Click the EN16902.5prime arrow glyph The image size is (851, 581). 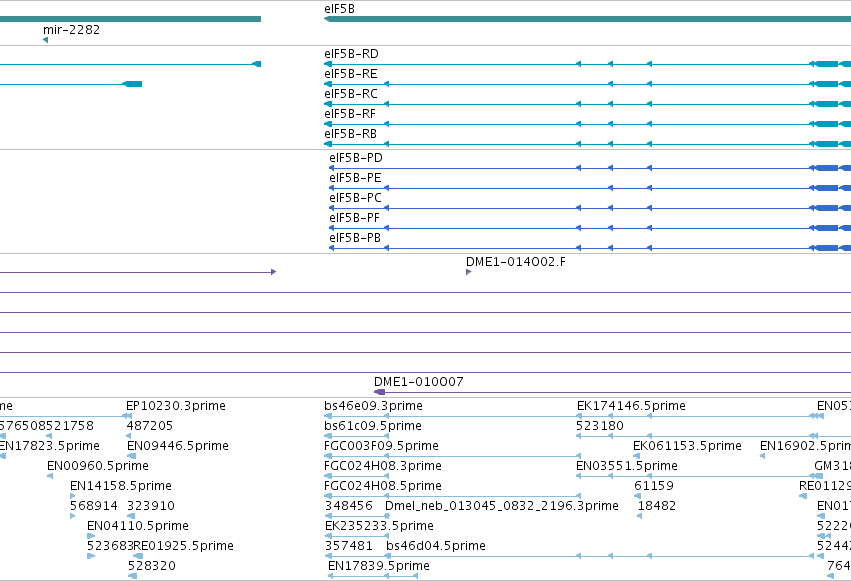point(762,456)
